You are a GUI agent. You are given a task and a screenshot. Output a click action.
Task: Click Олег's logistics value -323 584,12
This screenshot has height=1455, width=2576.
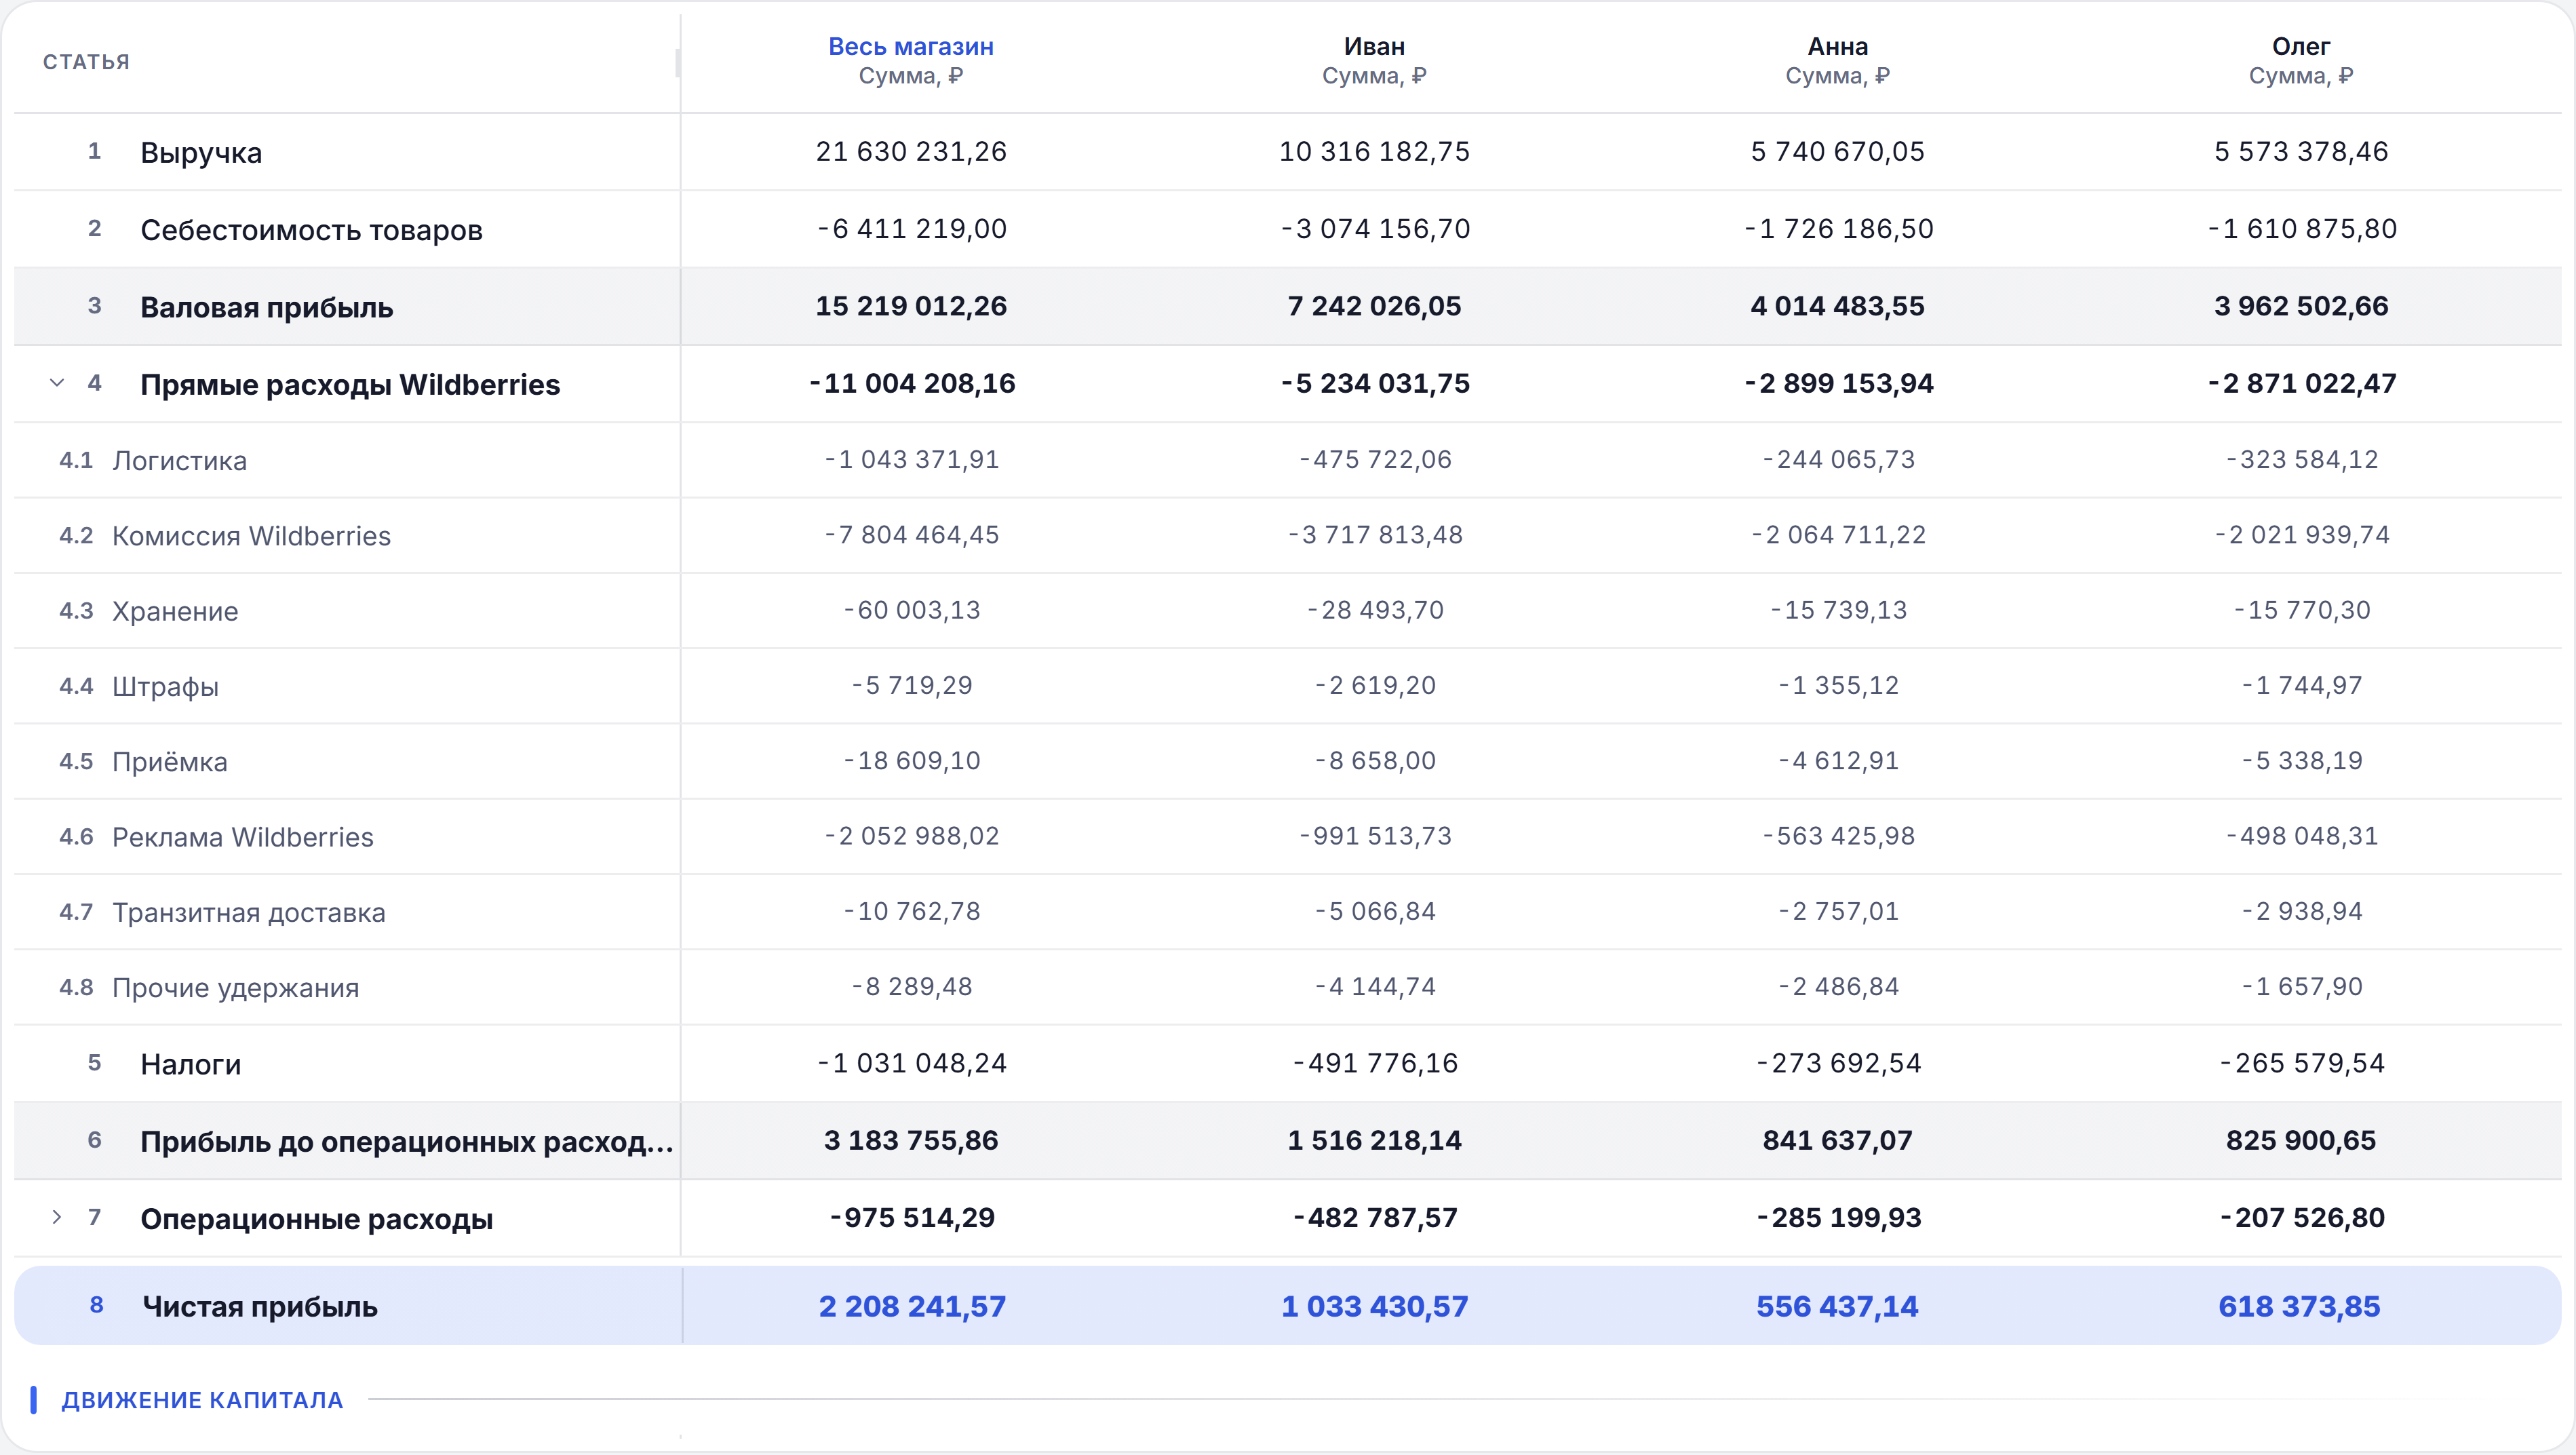pyautogui.click(x=2301, y=460)
